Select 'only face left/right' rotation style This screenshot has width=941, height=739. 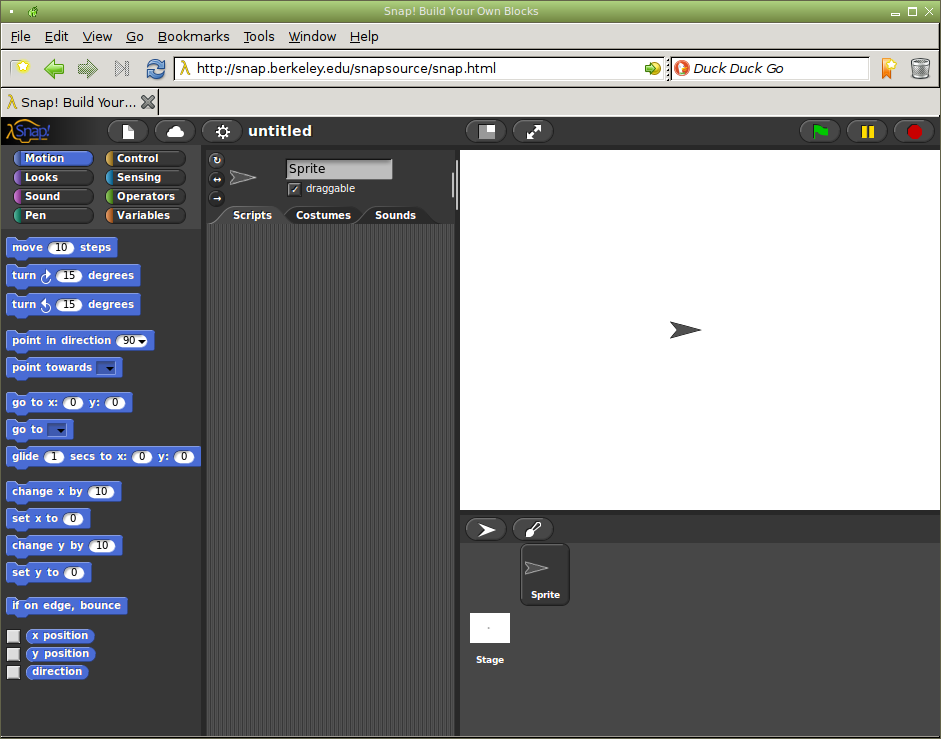[x=217, y=179]
